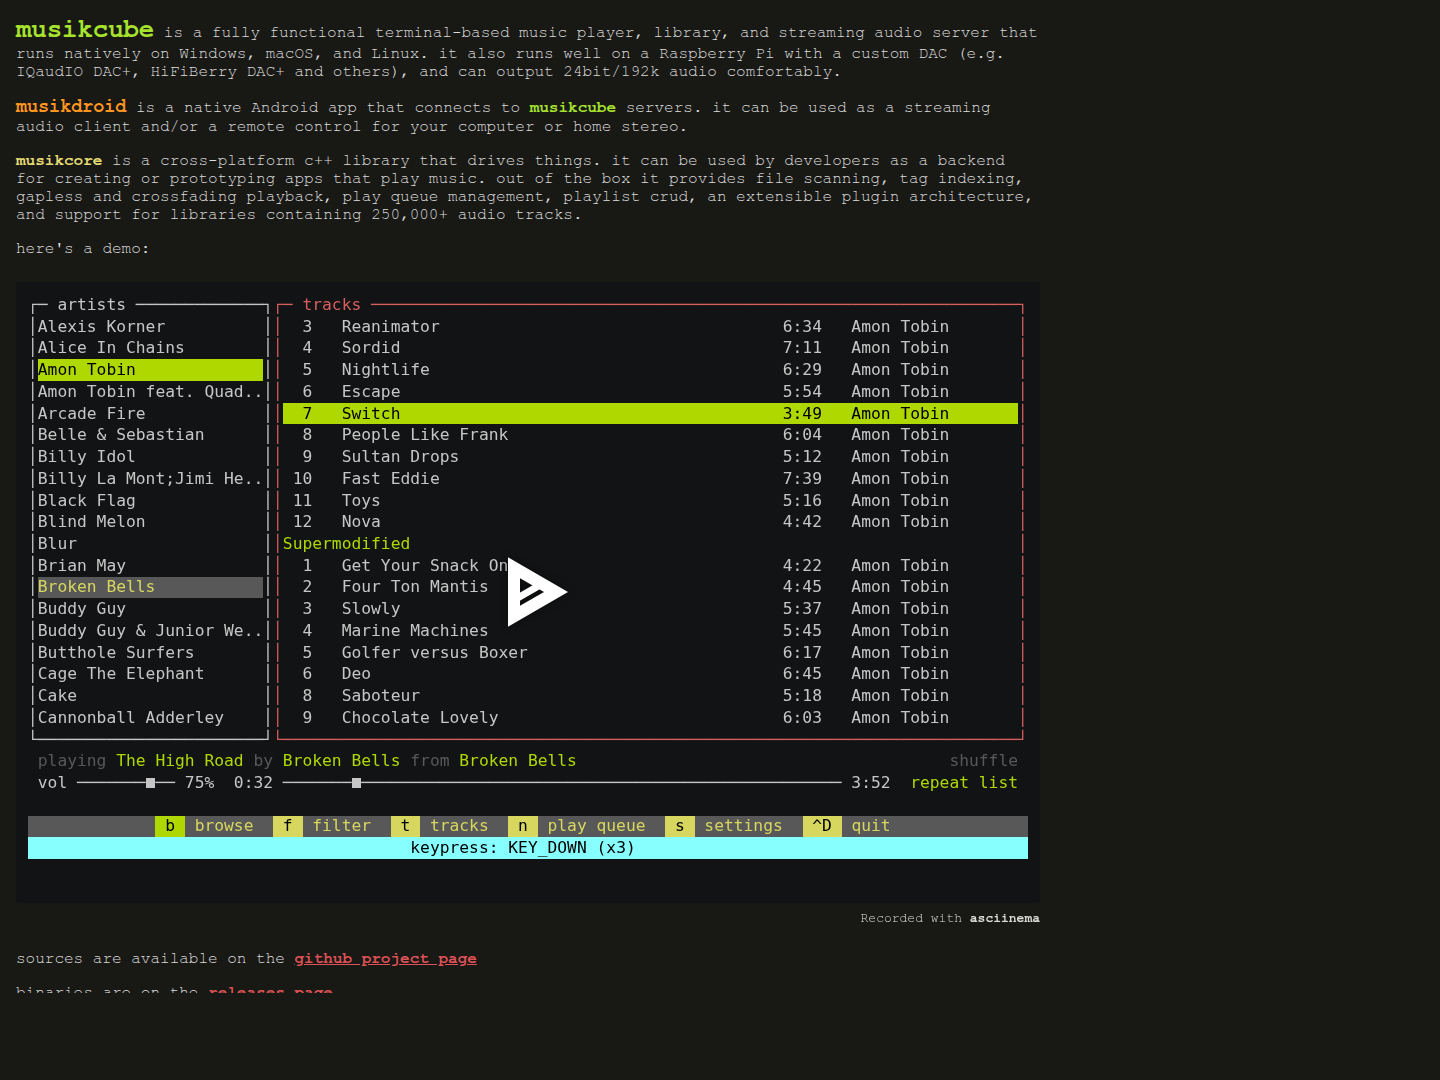Click the 3:52 total duration
The height and width of the screenshot is (1080, 1440).
click(870, 783)
